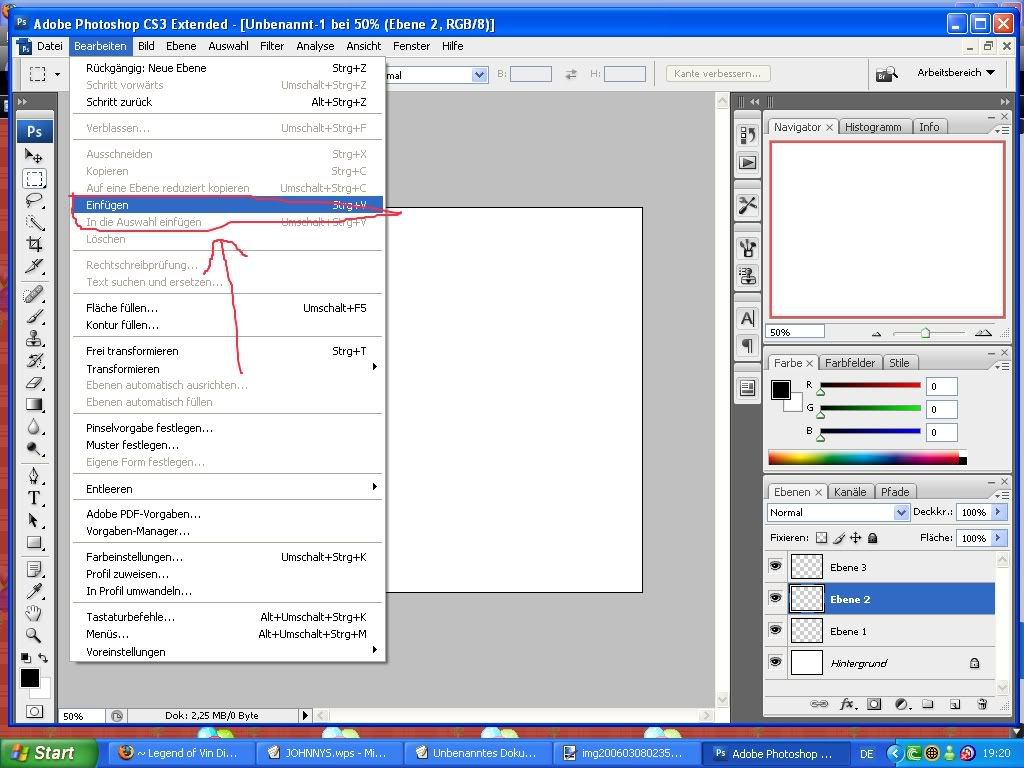Select the Brush tool
1024x768 pixels.
pyautogui.click(x=34, y=317)
